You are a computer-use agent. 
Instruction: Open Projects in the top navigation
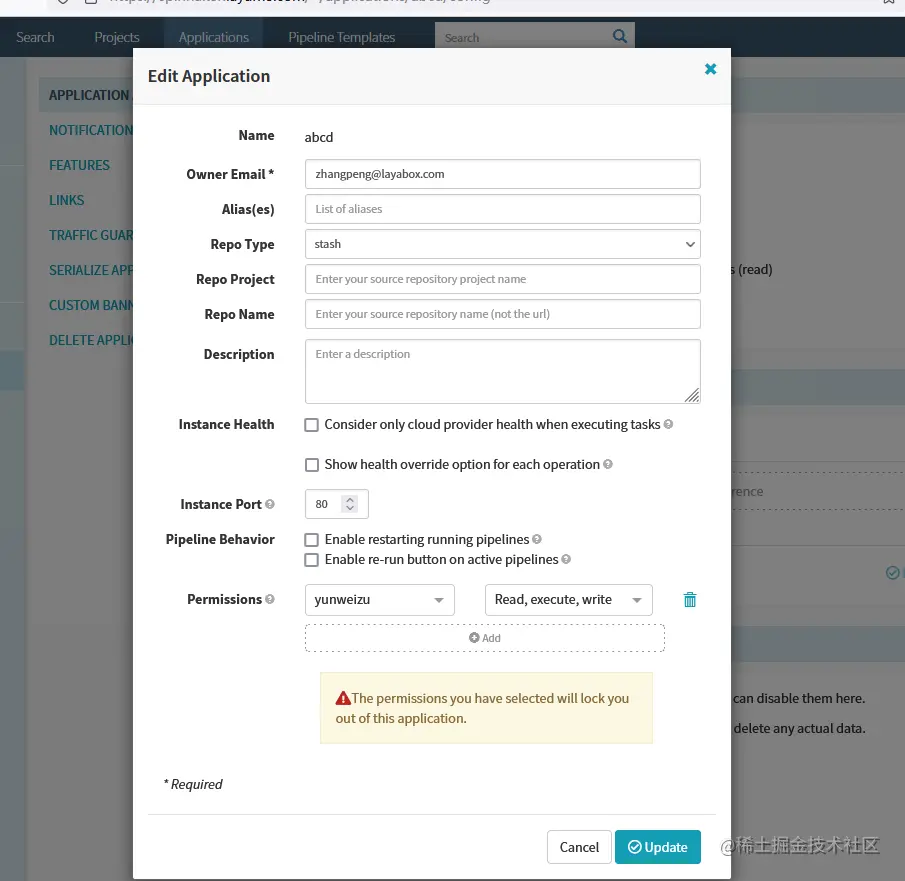click(117, 37)
